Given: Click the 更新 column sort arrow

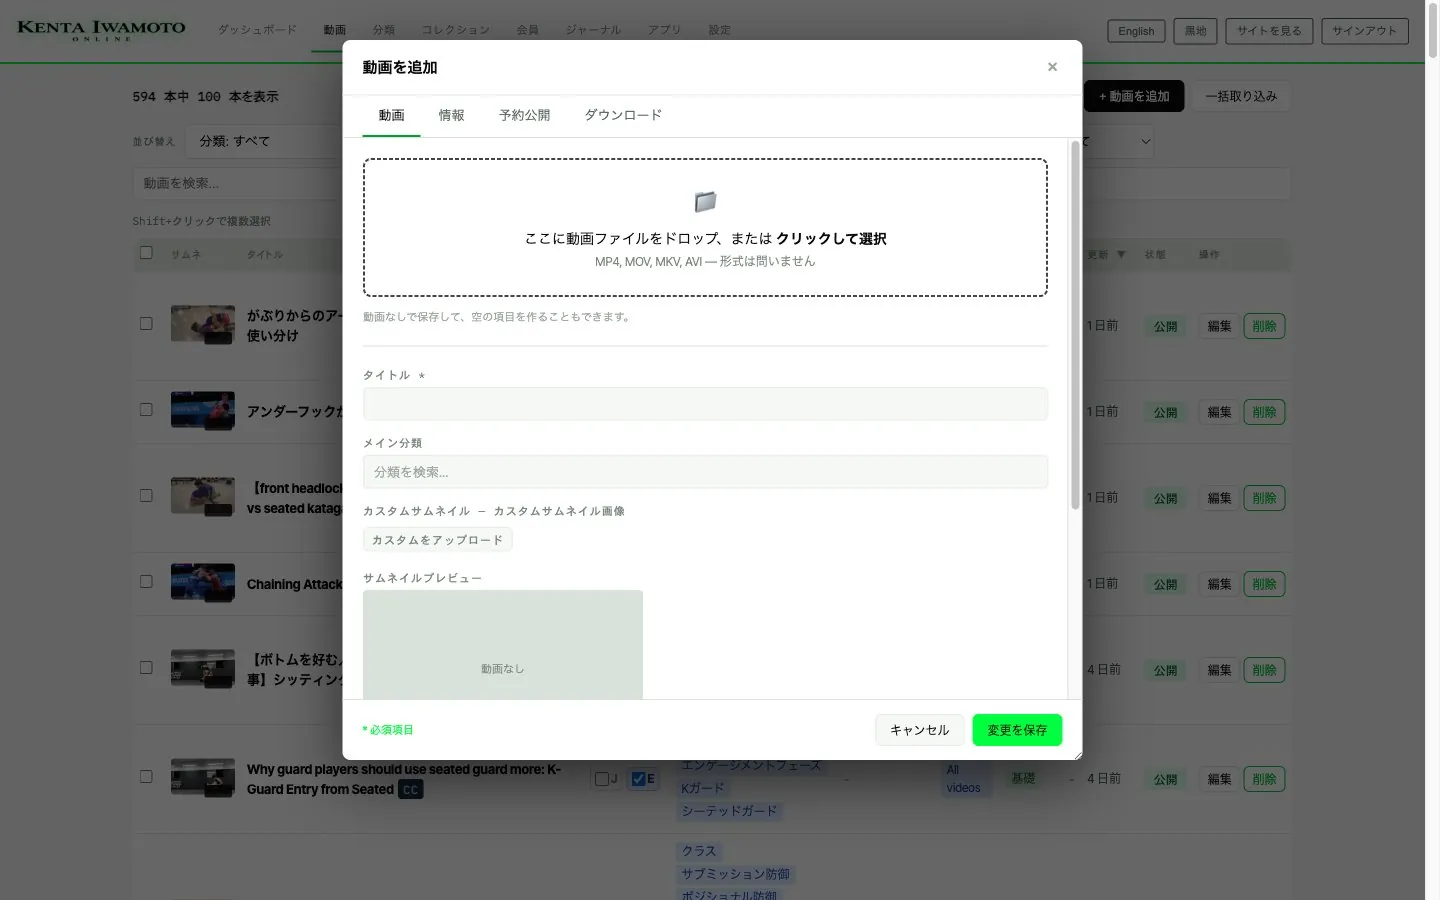Looking at the screenshot, I should tap(1121, 255).
